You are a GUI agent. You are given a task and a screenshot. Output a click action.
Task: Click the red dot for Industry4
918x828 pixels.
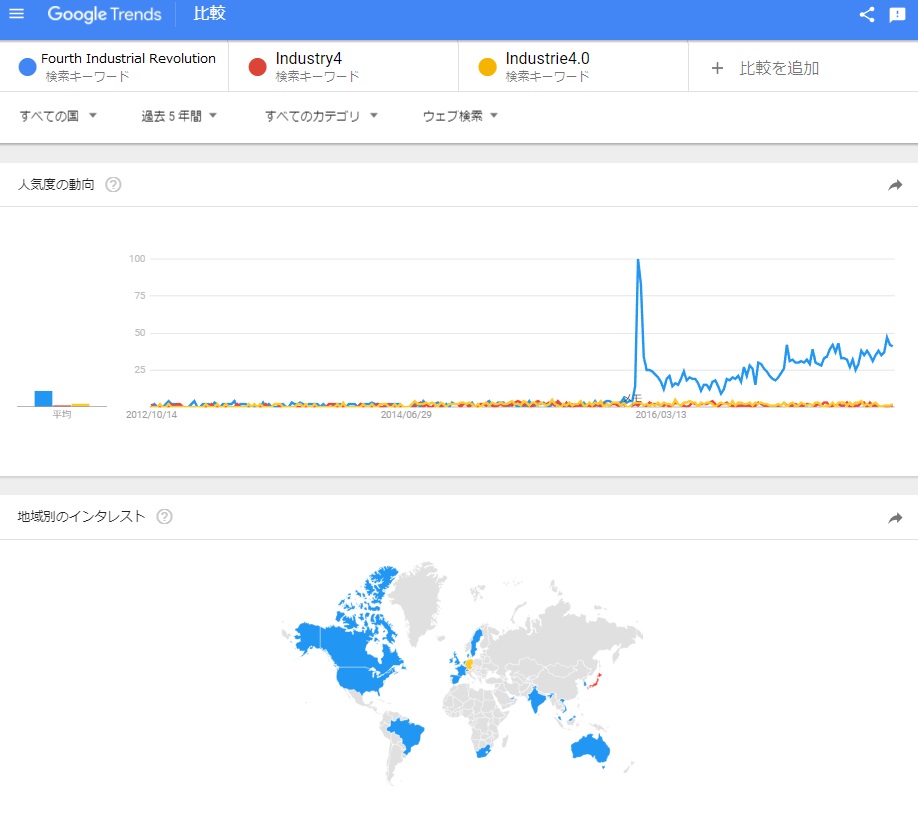point(257,67)
